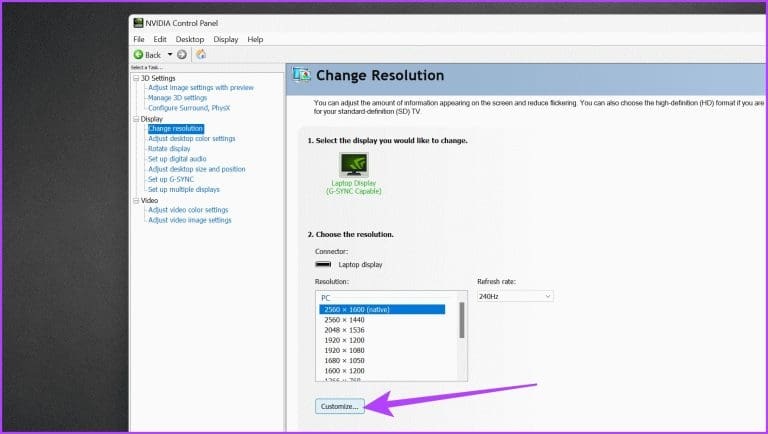Click the Customize... button

pos(339,407)
